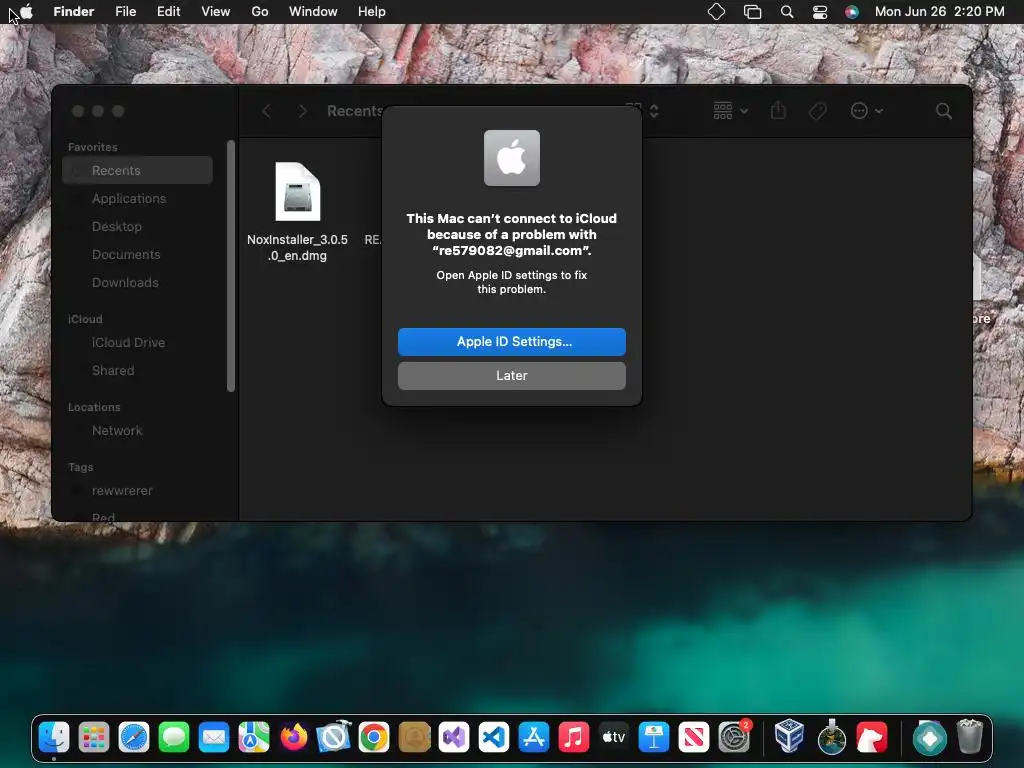The width and height of the screenshot is (1024, 768).
Task: Launch Firefox from the Dock
Action: 294,738
